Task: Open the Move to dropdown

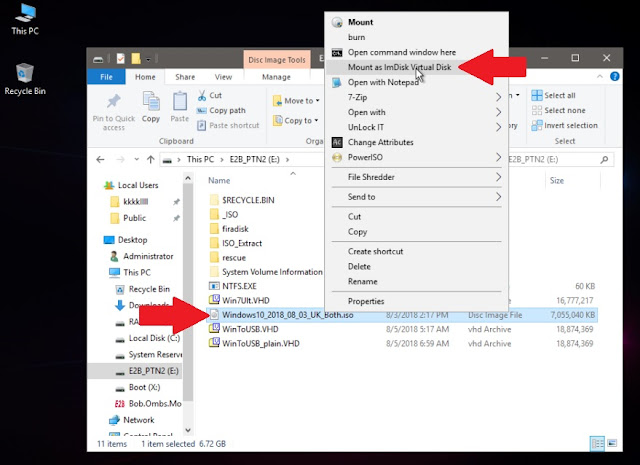Action: pos(296,100)
